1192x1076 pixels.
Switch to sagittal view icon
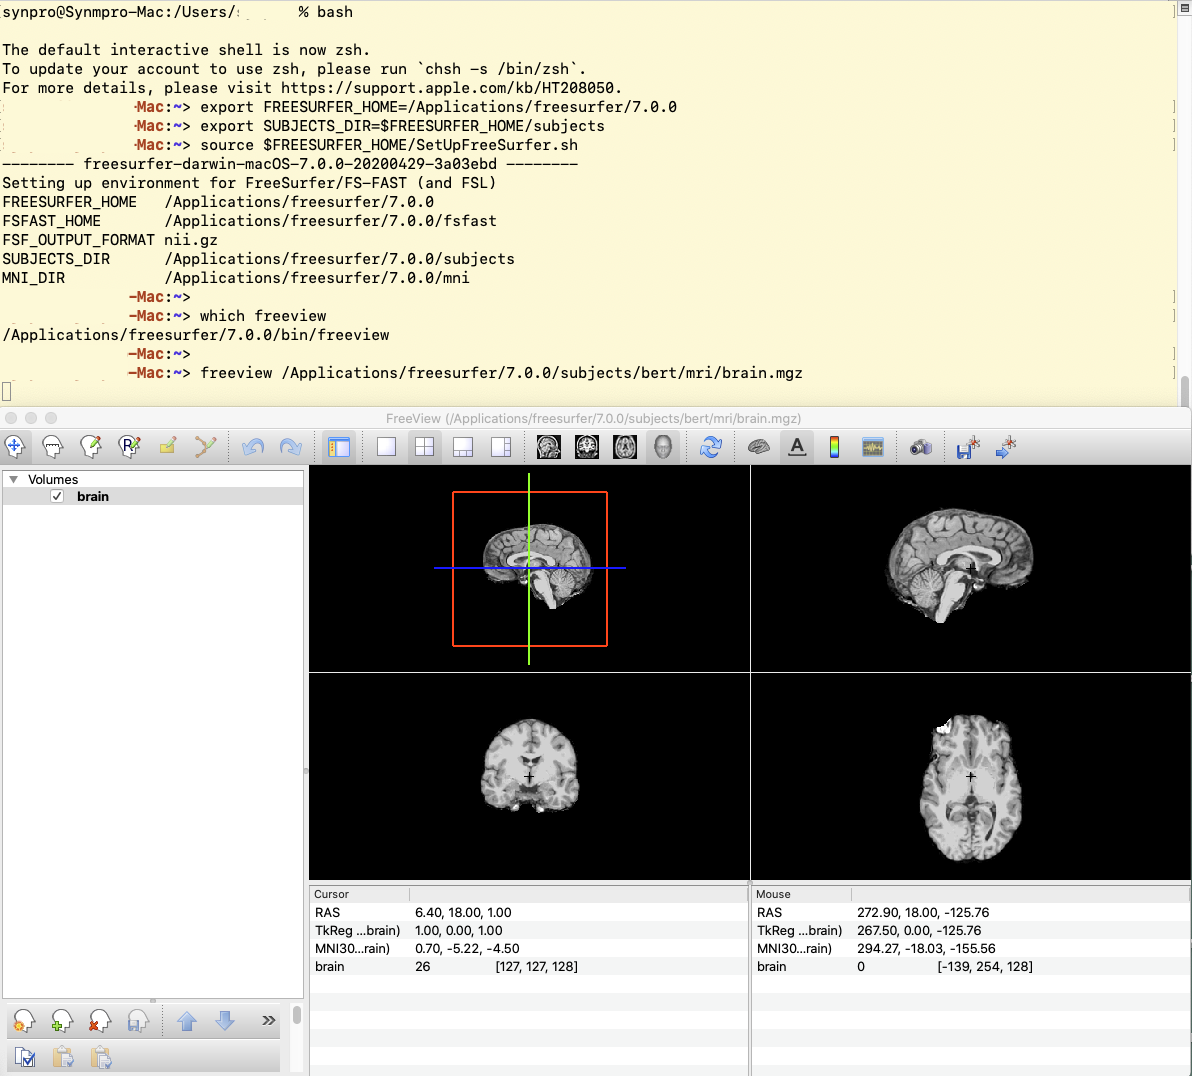(549, 447)
